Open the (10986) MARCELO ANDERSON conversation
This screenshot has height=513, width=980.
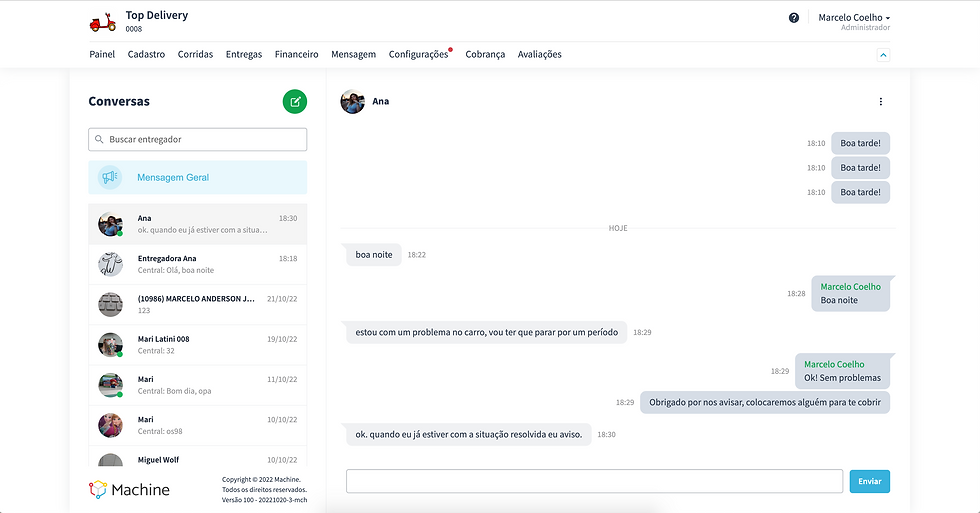[x=198, y=304]
